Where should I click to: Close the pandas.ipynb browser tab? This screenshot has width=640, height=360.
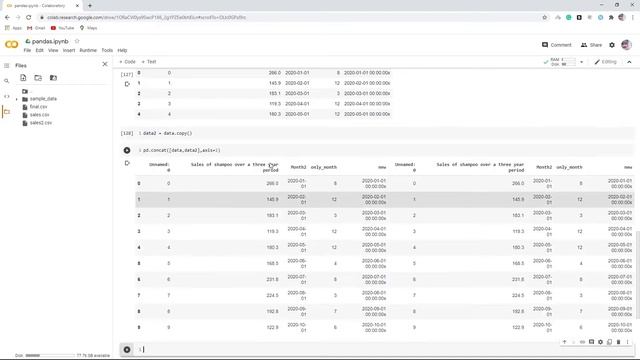[x=77, y=6]
